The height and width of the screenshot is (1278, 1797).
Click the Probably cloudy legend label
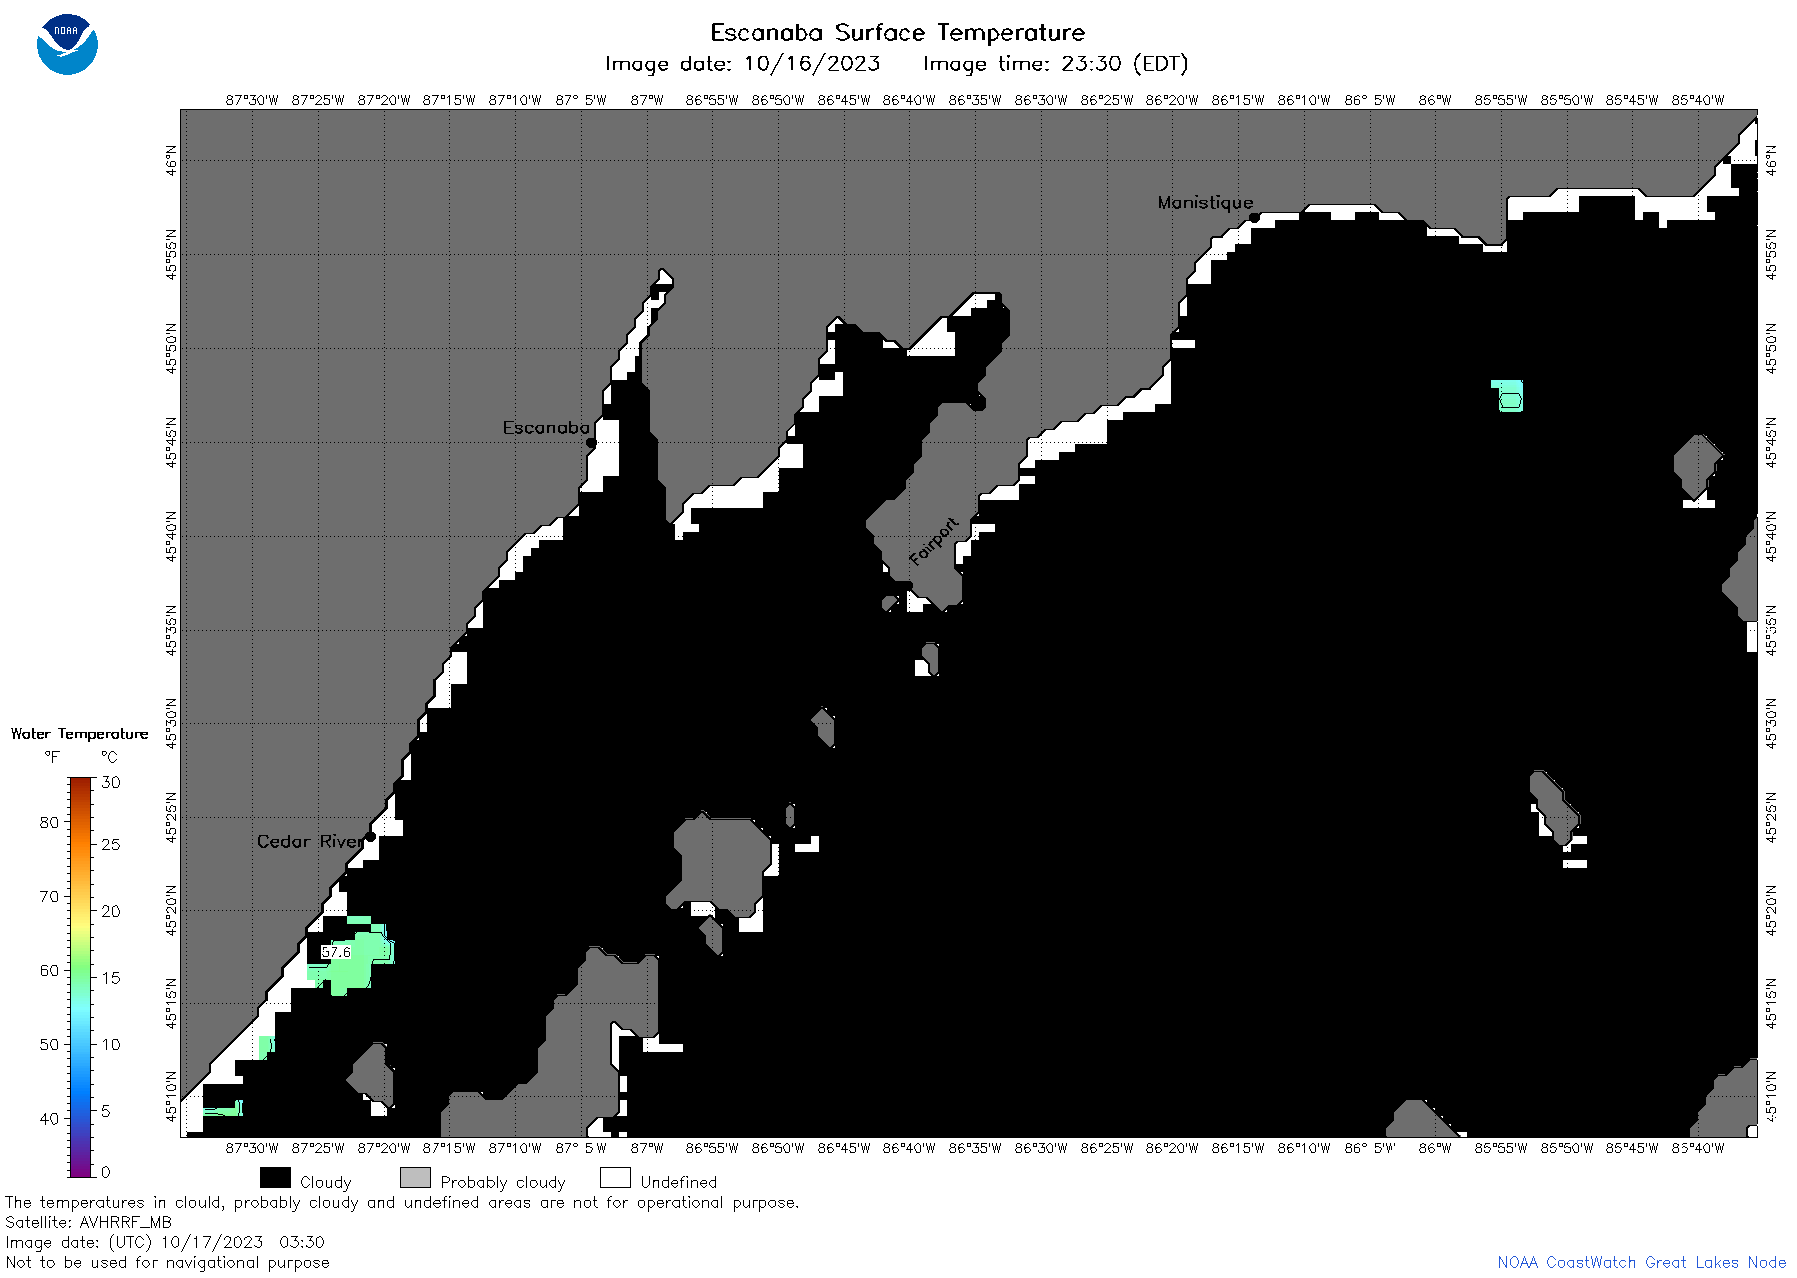click(503, 1183)
